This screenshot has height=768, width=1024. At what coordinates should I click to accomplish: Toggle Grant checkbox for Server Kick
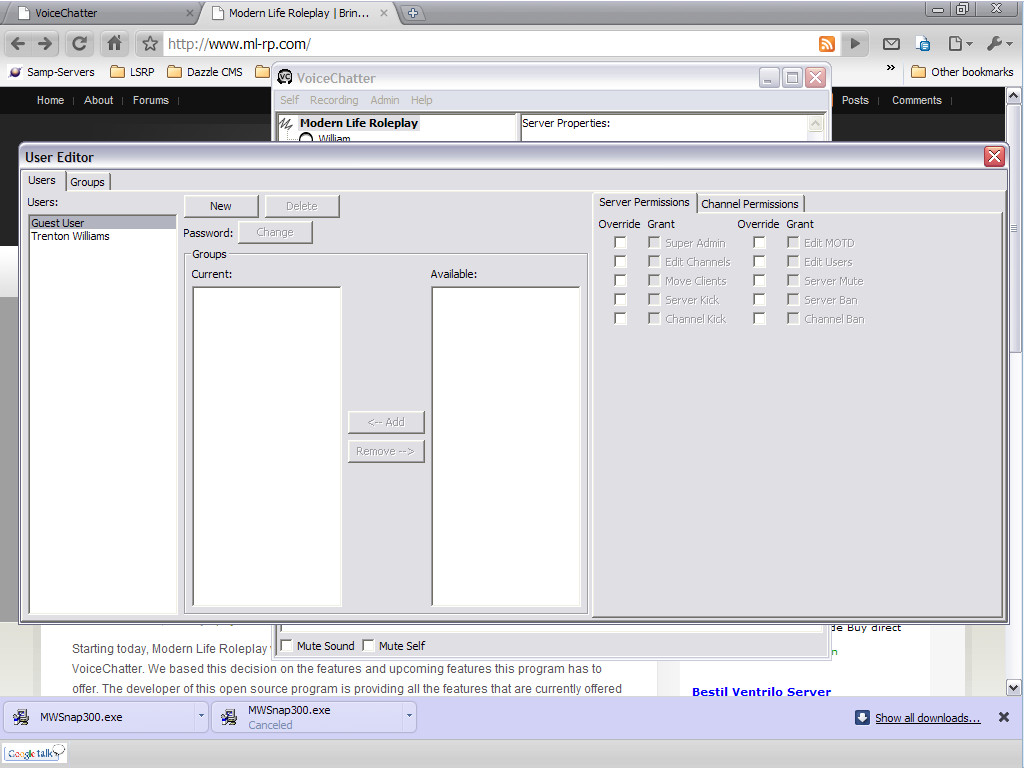pyautogui.click(x=654, y=299)
